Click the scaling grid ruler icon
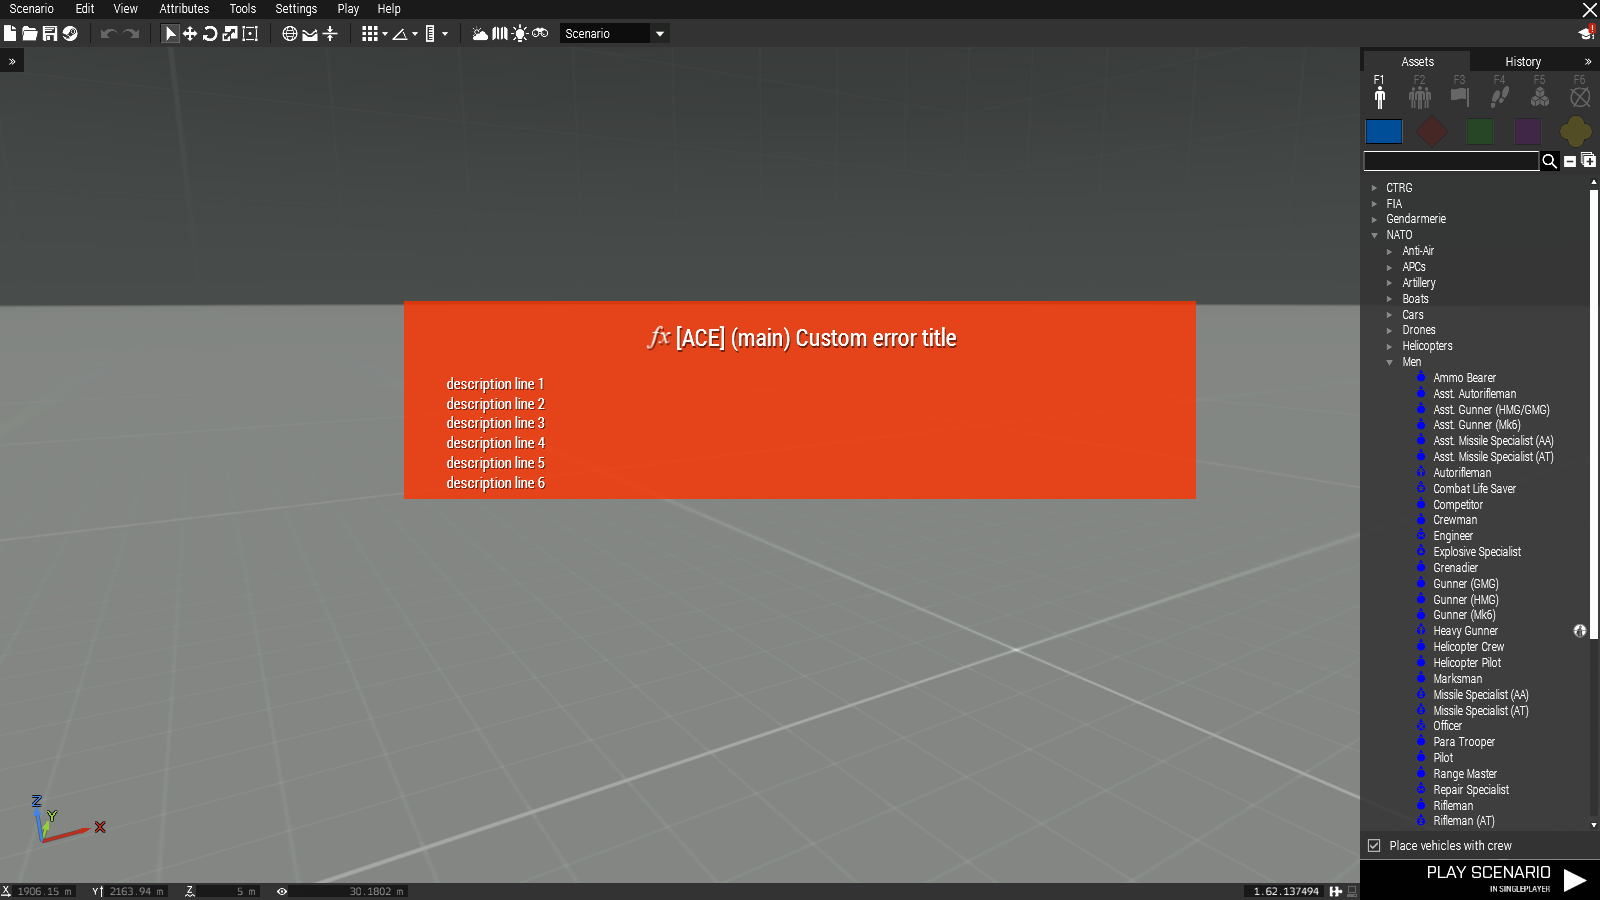This screenshot has height=900, width=1600. pyautogui.click(x=430, y=33)
